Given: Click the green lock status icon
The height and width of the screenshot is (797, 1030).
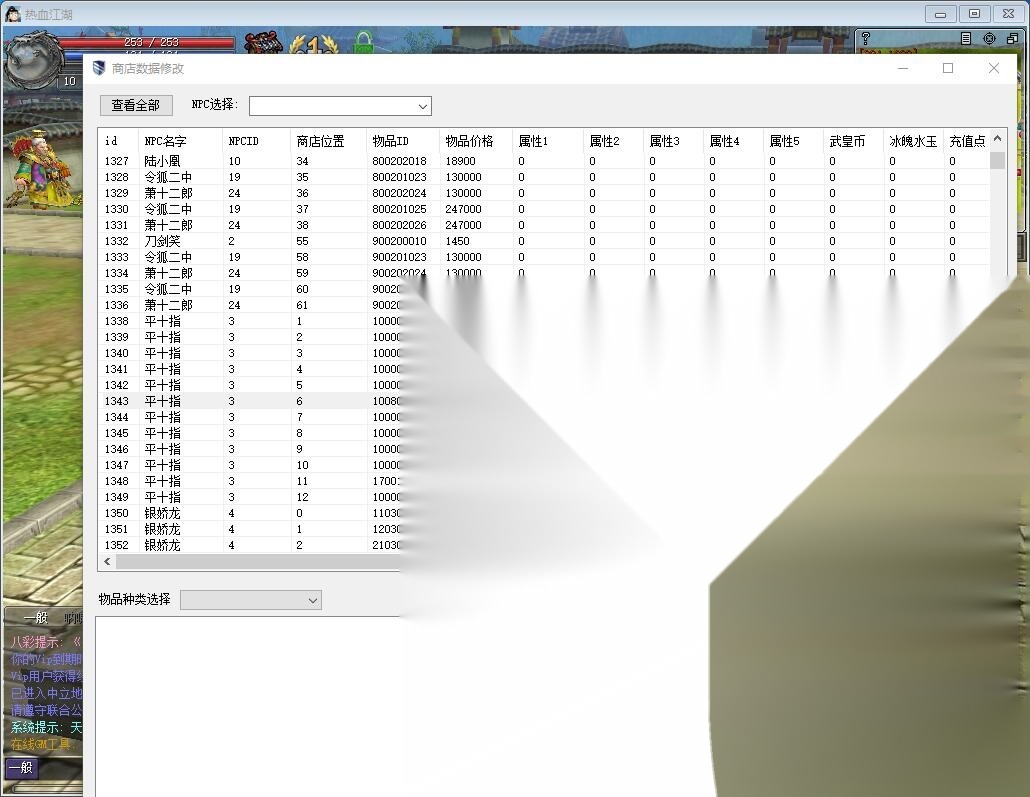Looking at the screenshot, I should pos(363,43).
